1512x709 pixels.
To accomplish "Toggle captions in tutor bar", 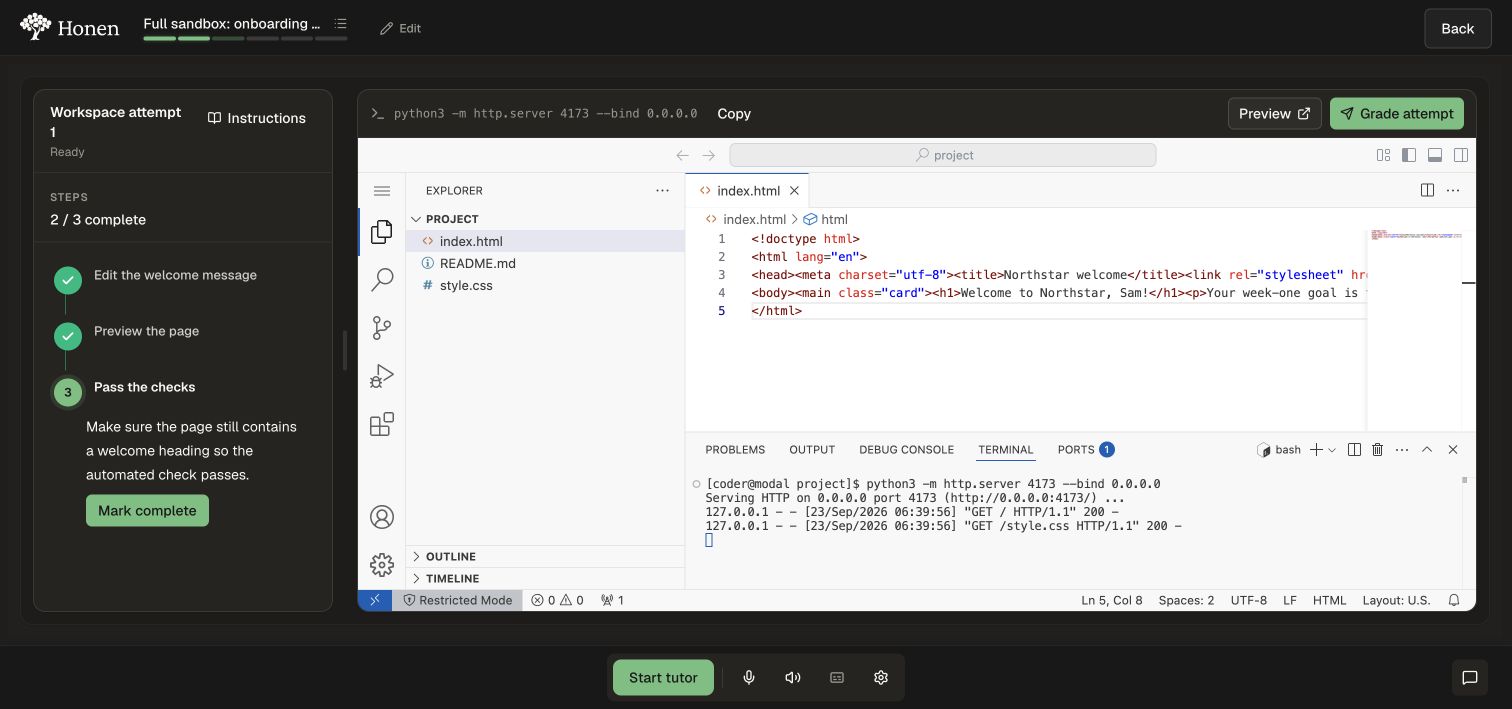I will click(837, 677).
